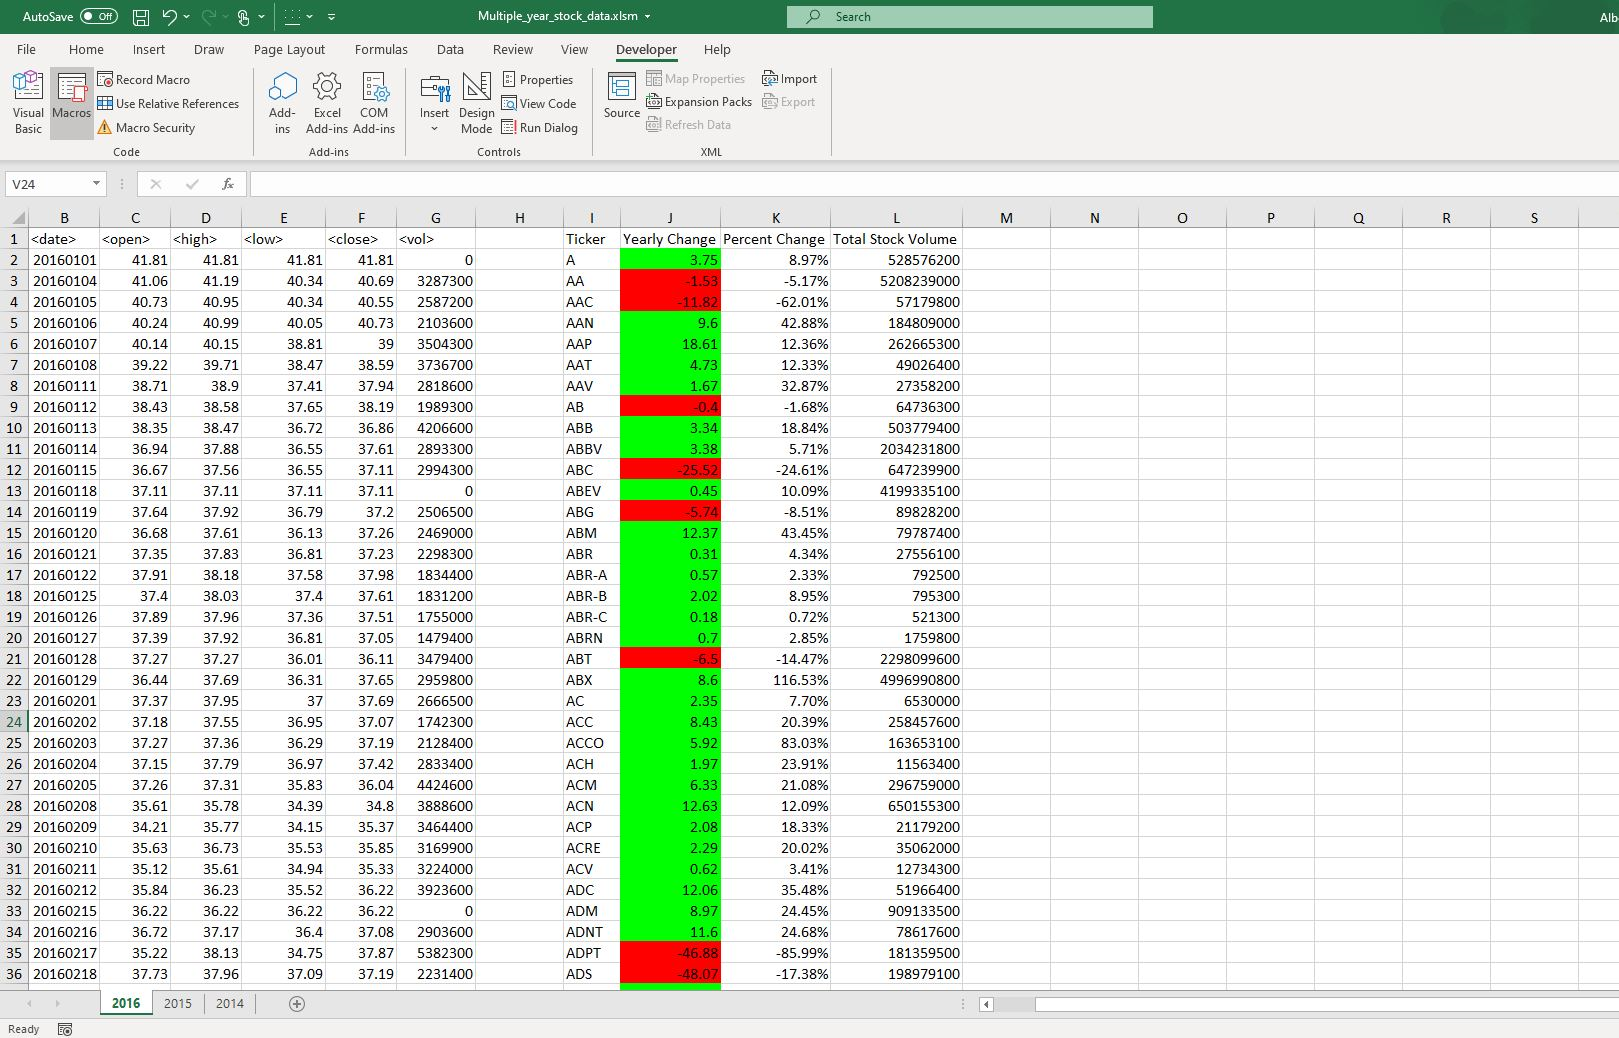Show the Properties pane
The image size is (1619, 1038).
coord(540,79)
